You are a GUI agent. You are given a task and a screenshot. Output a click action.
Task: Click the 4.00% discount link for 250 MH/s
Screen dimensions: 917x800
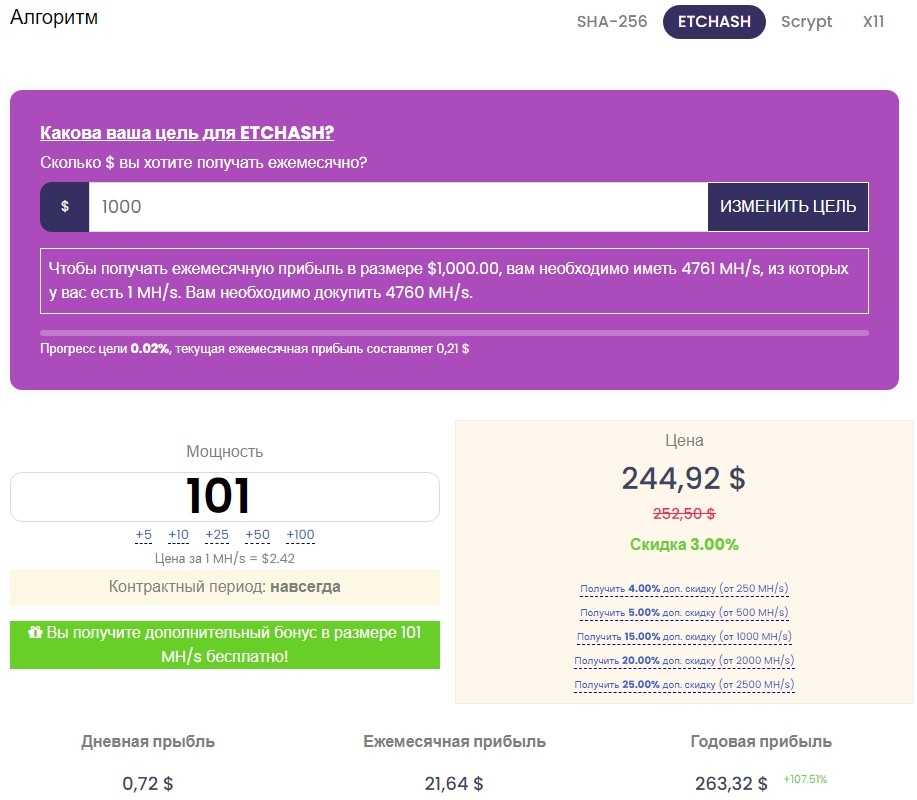[684, 588]
